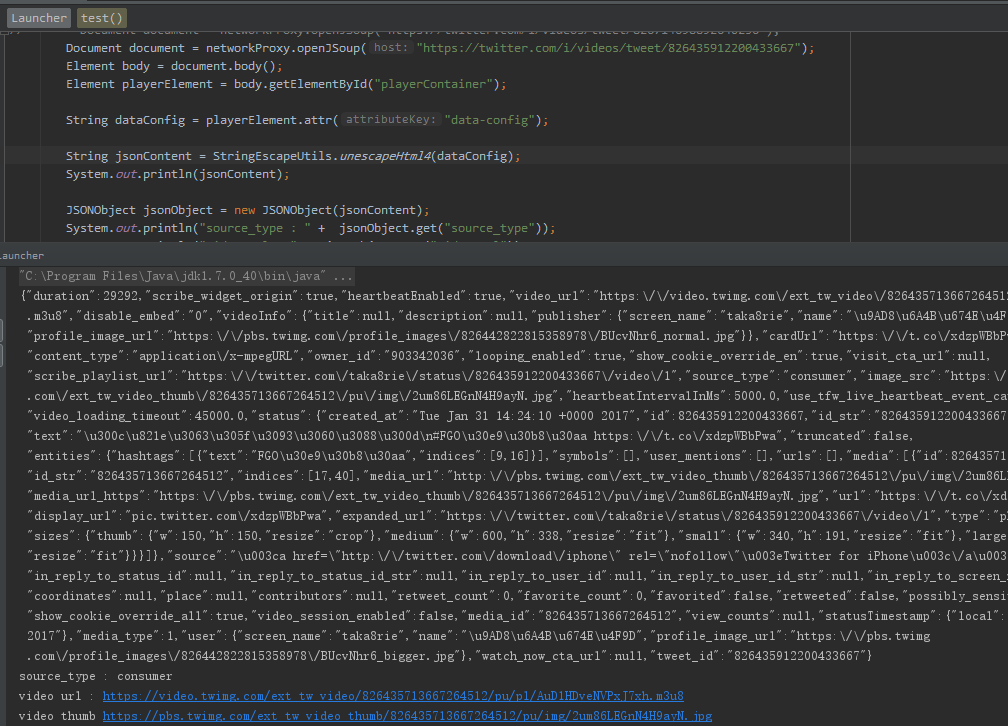Viewport: 1008px width, 726px height.
Task: Click the 'host:' parameter hint
Action: pos(391,48)
